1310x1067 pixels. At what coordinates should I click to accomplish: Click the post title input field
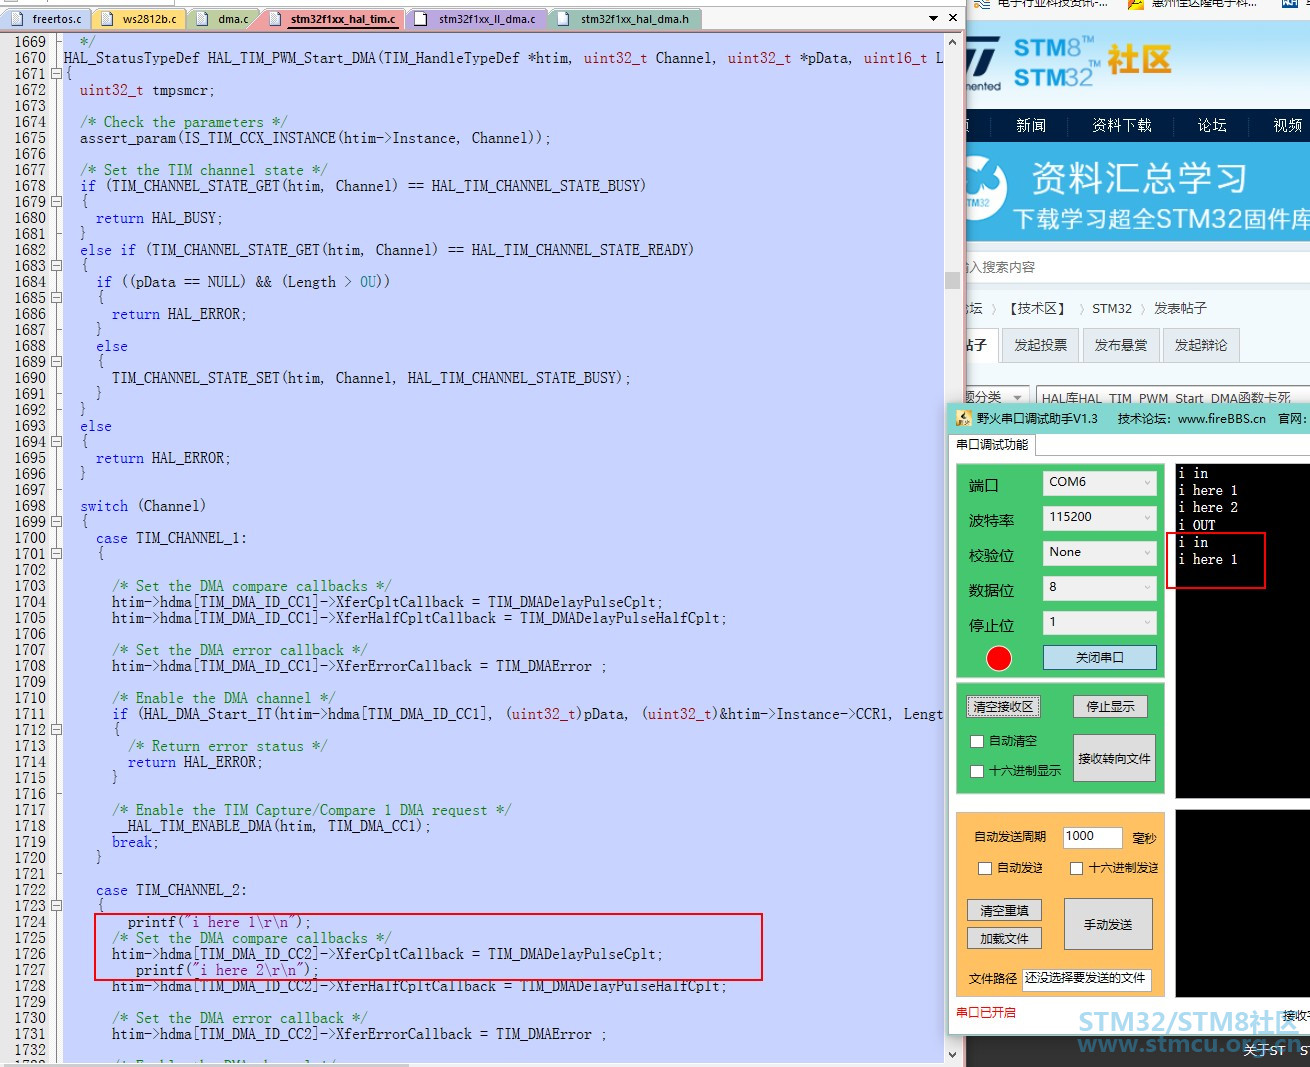1173,397
